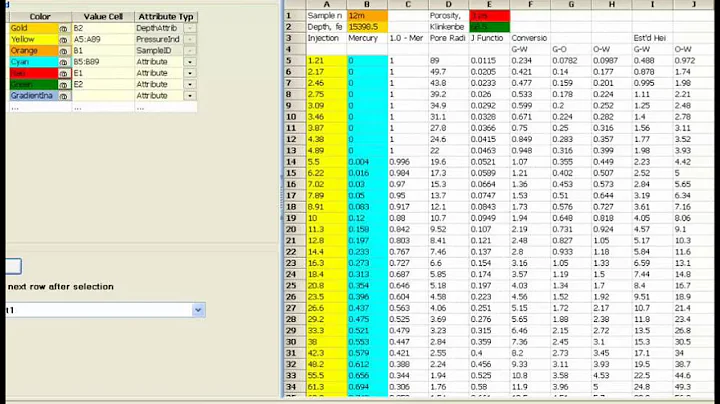This screenshot has height=404, width=720.
Task: Click the 'Est'd Hei' header cell
Action: [x=652, y=38]
